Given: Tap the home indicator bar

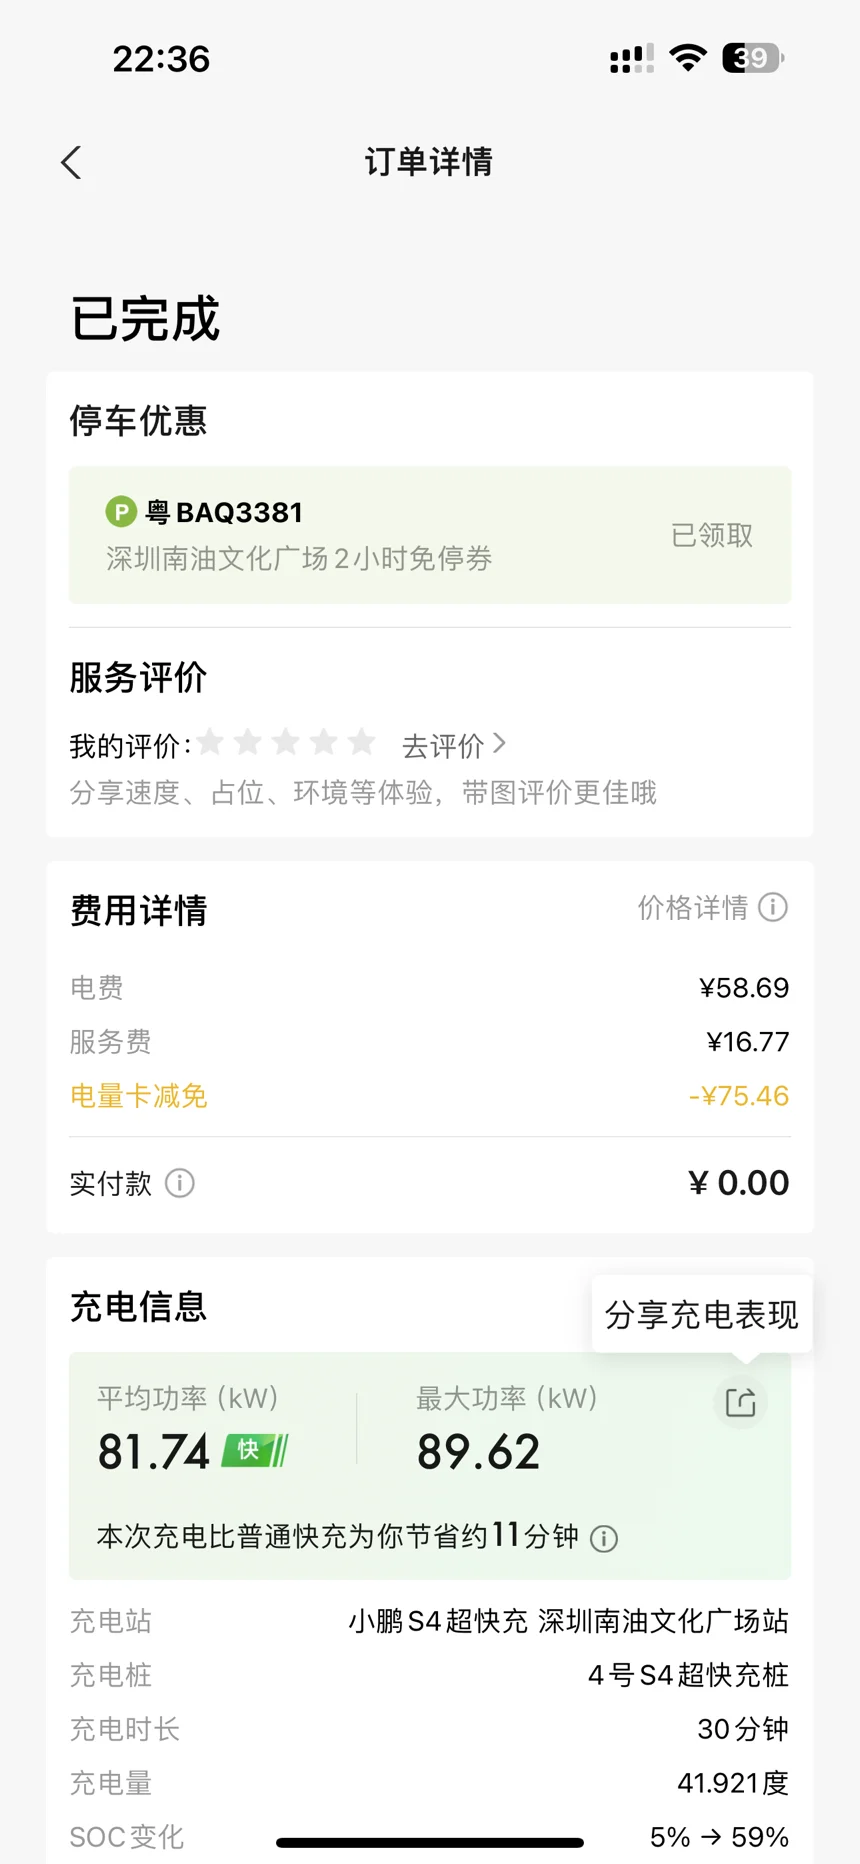Looking at the screenshot, I should [430, 1842].
